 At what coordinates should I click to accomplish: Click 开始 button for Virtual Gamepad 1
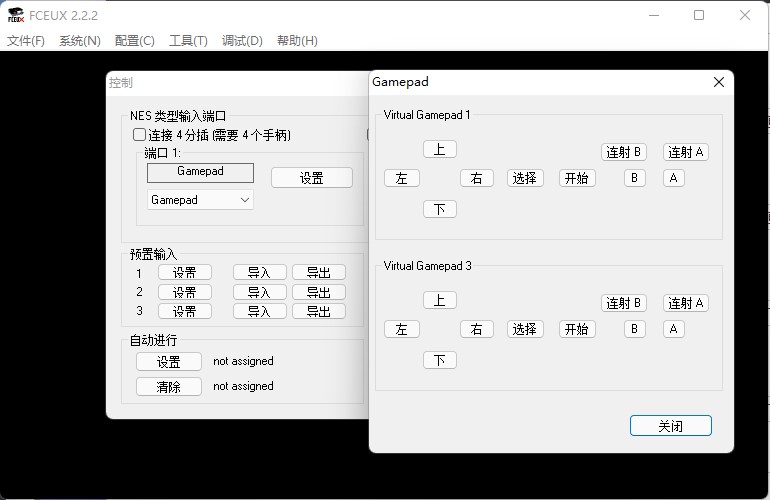pos(577,178)
